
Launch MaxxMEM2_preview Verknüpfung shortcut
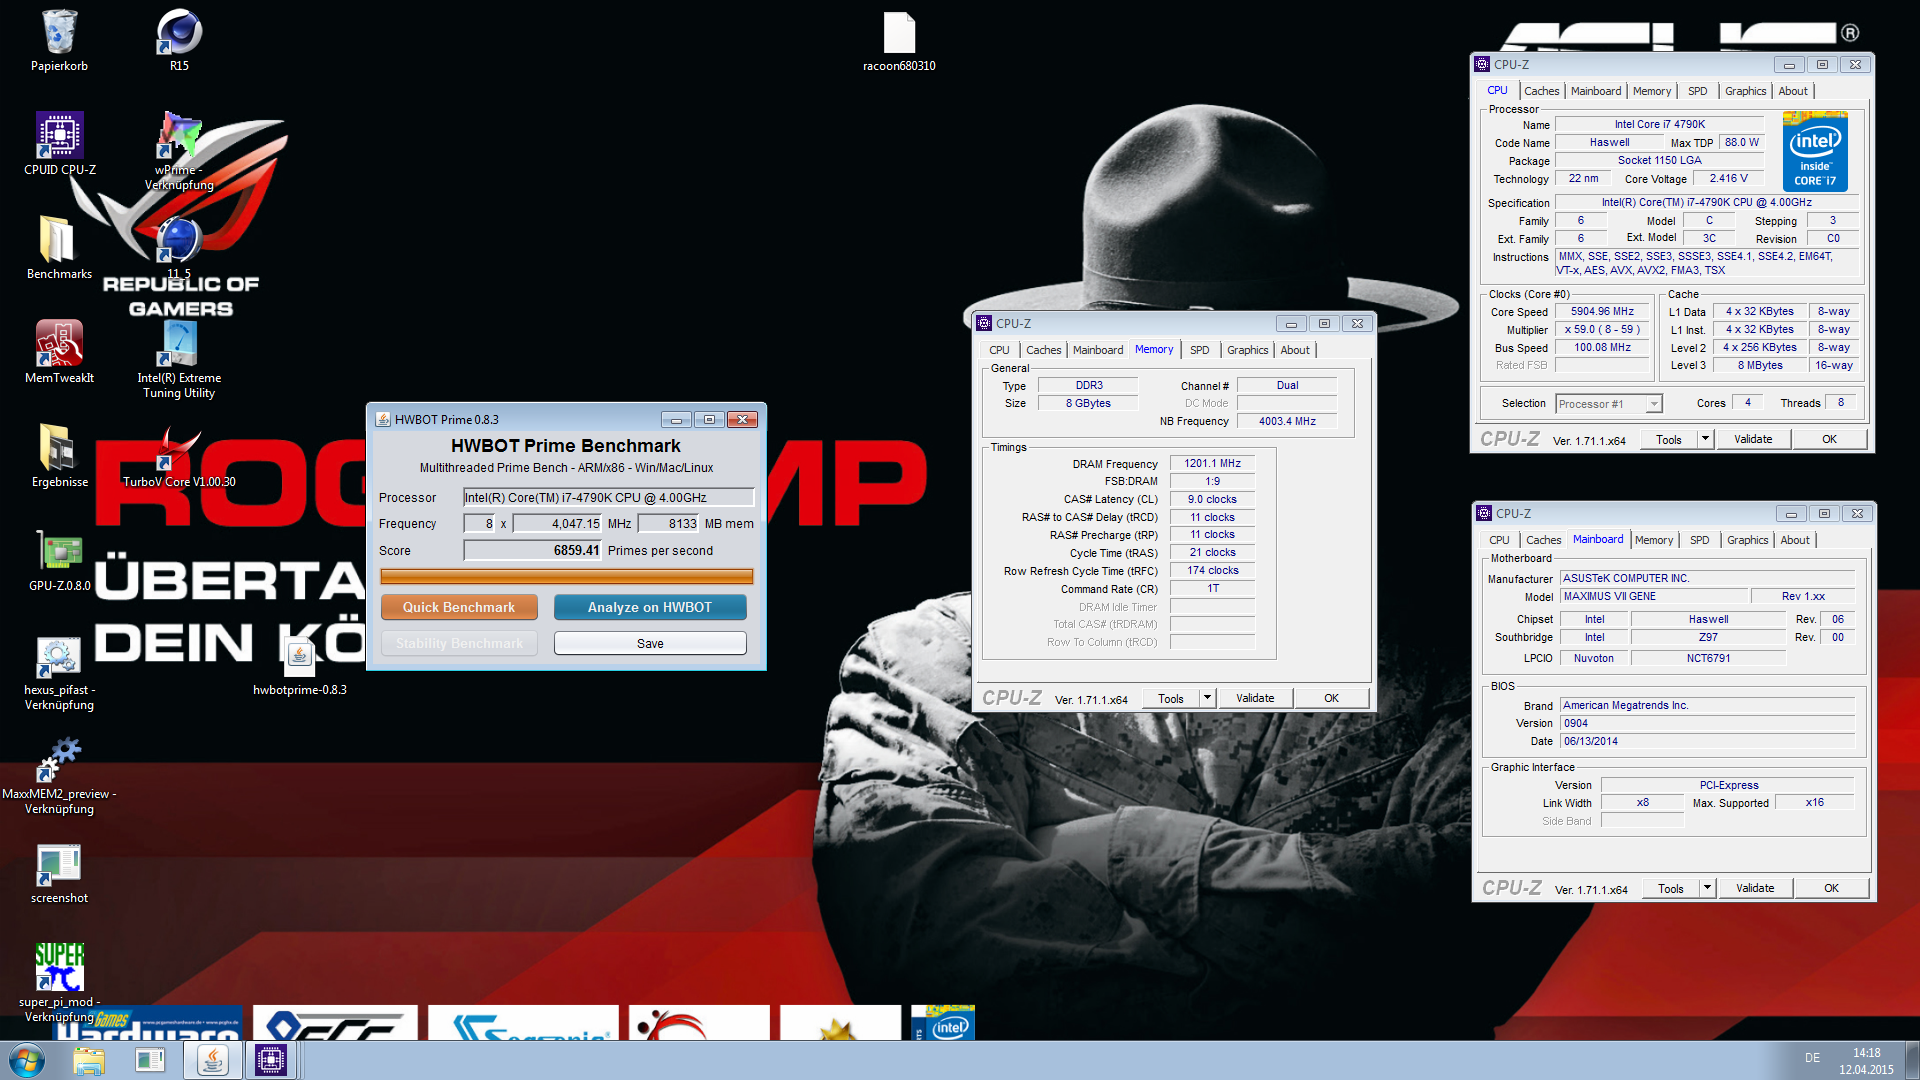pyautogui.click(x=59, y=776)
